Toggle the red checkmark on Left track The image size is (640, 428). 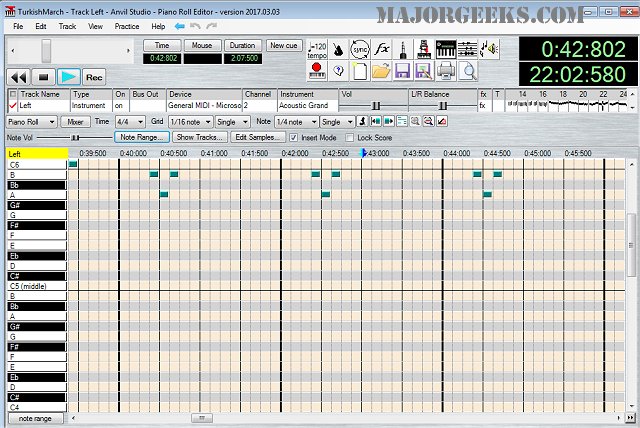pos(13,106)
